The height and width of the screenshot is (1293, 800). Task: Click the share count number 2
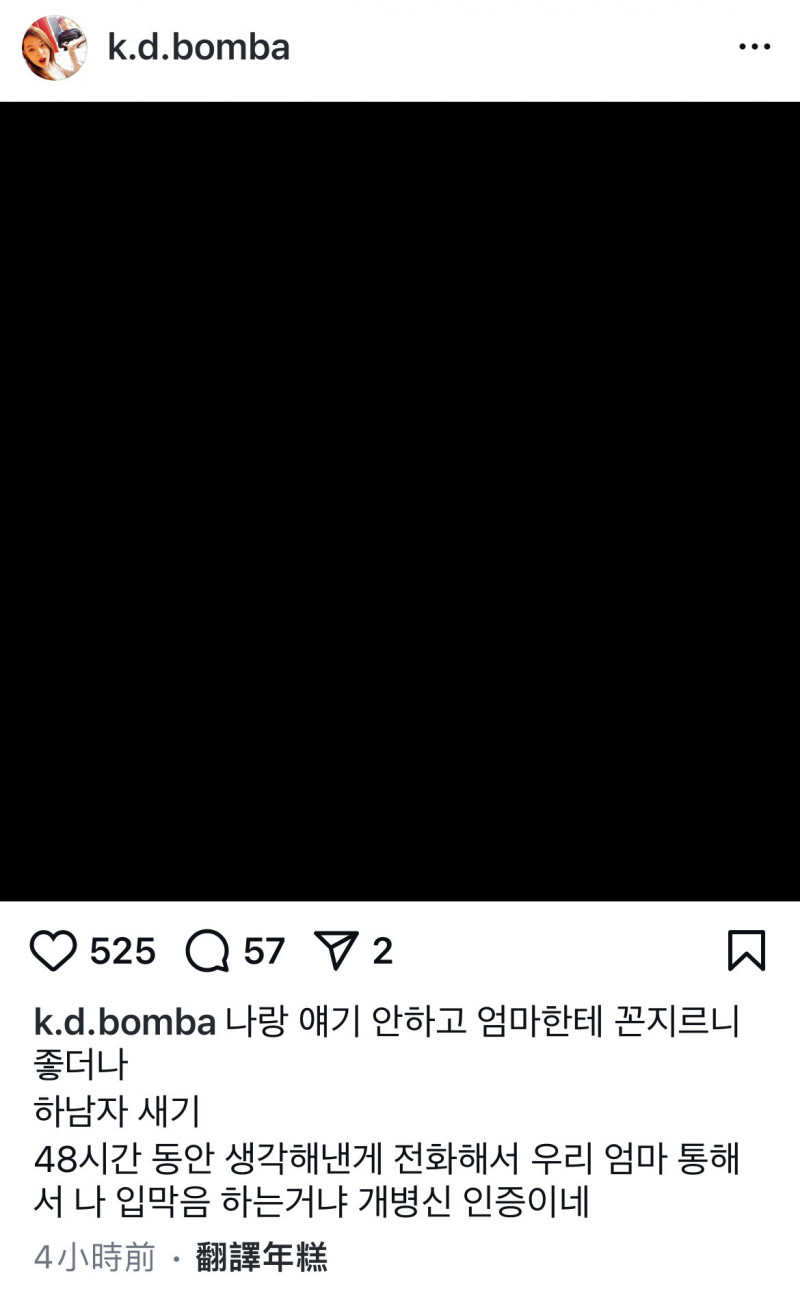382,951
